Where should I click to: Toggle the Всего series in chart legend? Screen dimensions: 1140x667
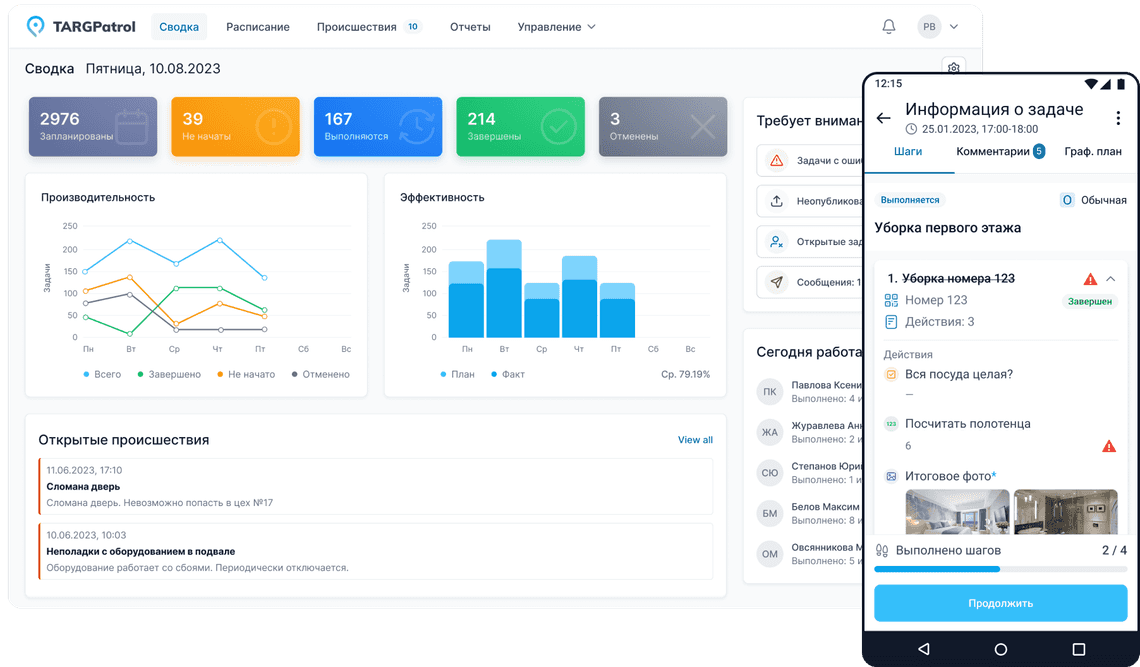[101, 374]
